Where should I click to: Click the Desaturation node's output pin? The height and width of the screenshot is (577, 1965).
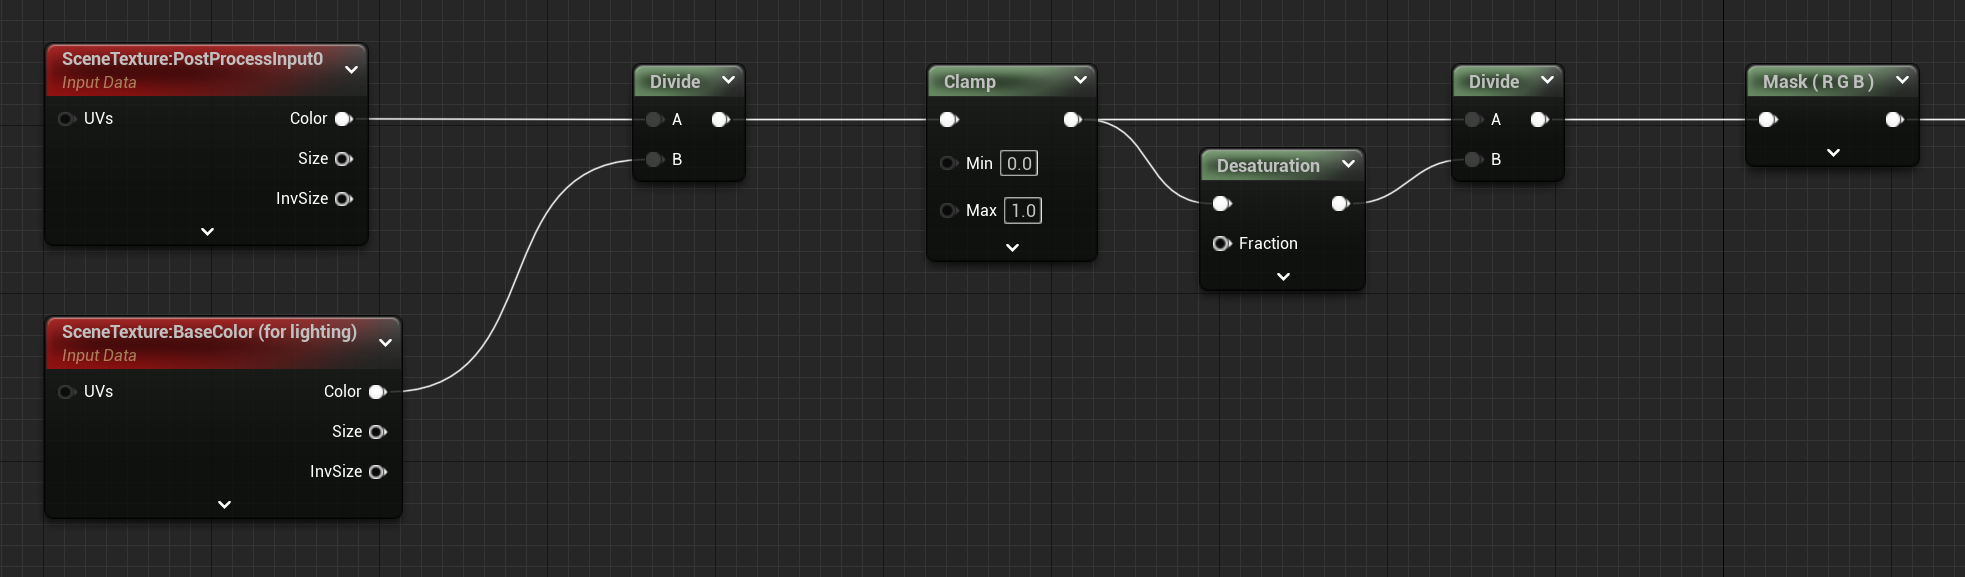click(1341, 204)
